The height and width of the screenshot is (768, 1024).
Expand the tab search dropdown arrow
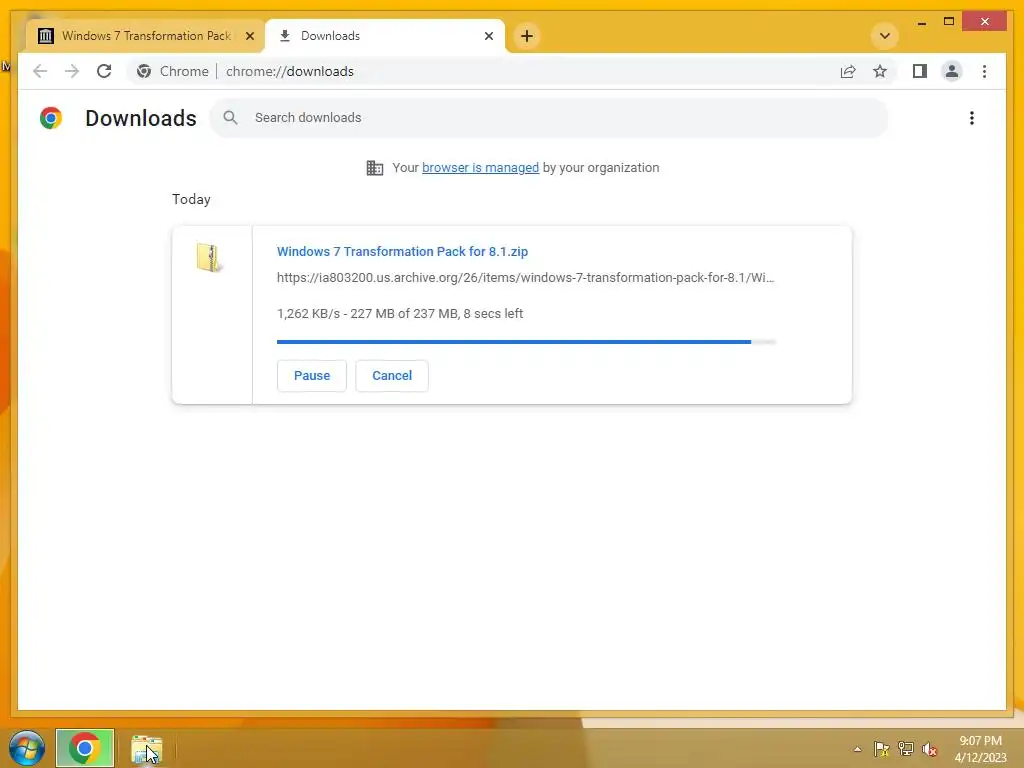point(885,36)
